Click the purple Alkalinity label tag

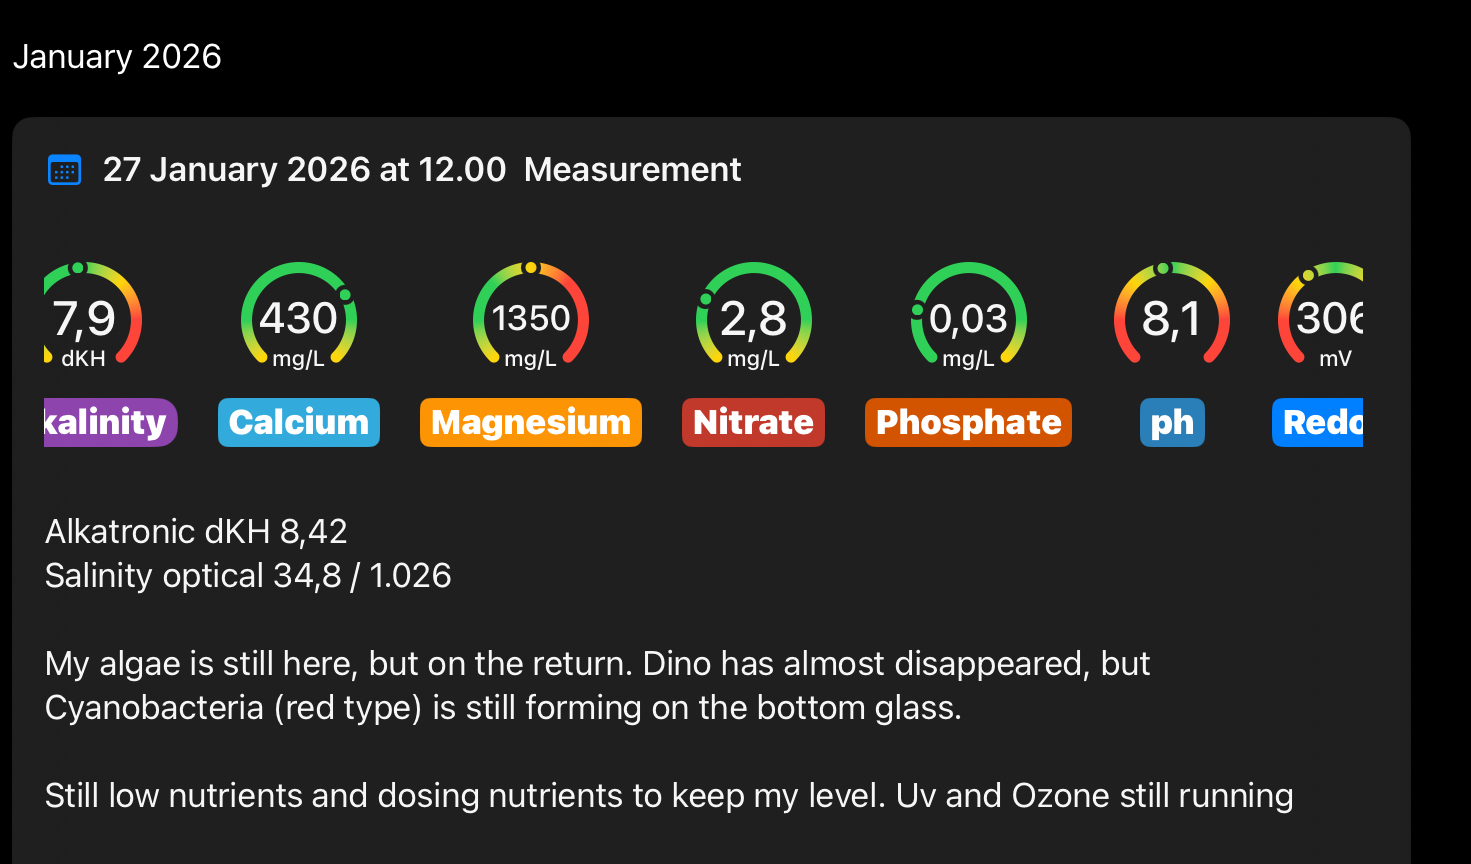[108, 422]
